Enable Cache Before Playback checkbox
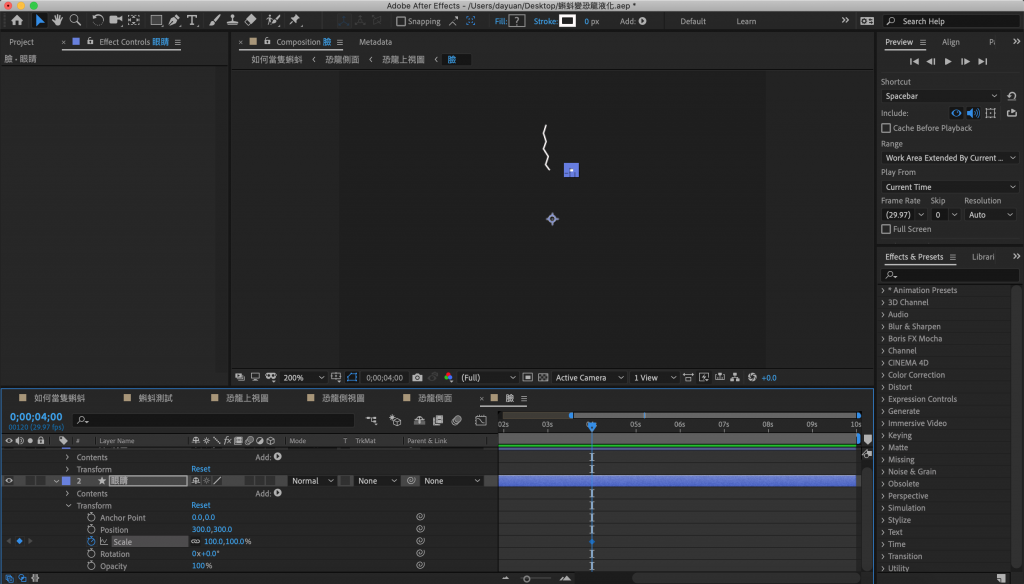 tap(886, 128)
